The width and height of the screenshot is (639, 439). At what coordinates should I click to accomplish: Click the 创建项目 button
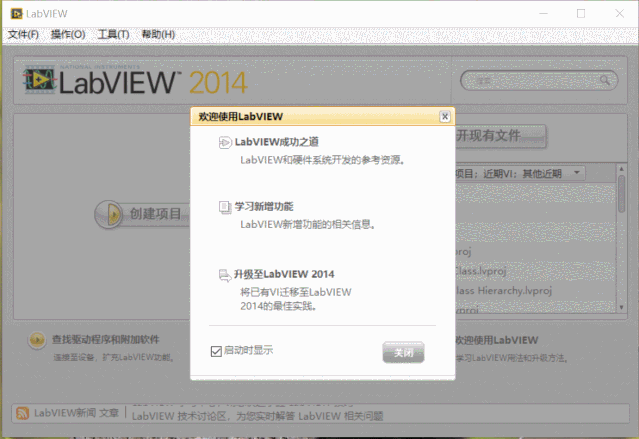143,214
